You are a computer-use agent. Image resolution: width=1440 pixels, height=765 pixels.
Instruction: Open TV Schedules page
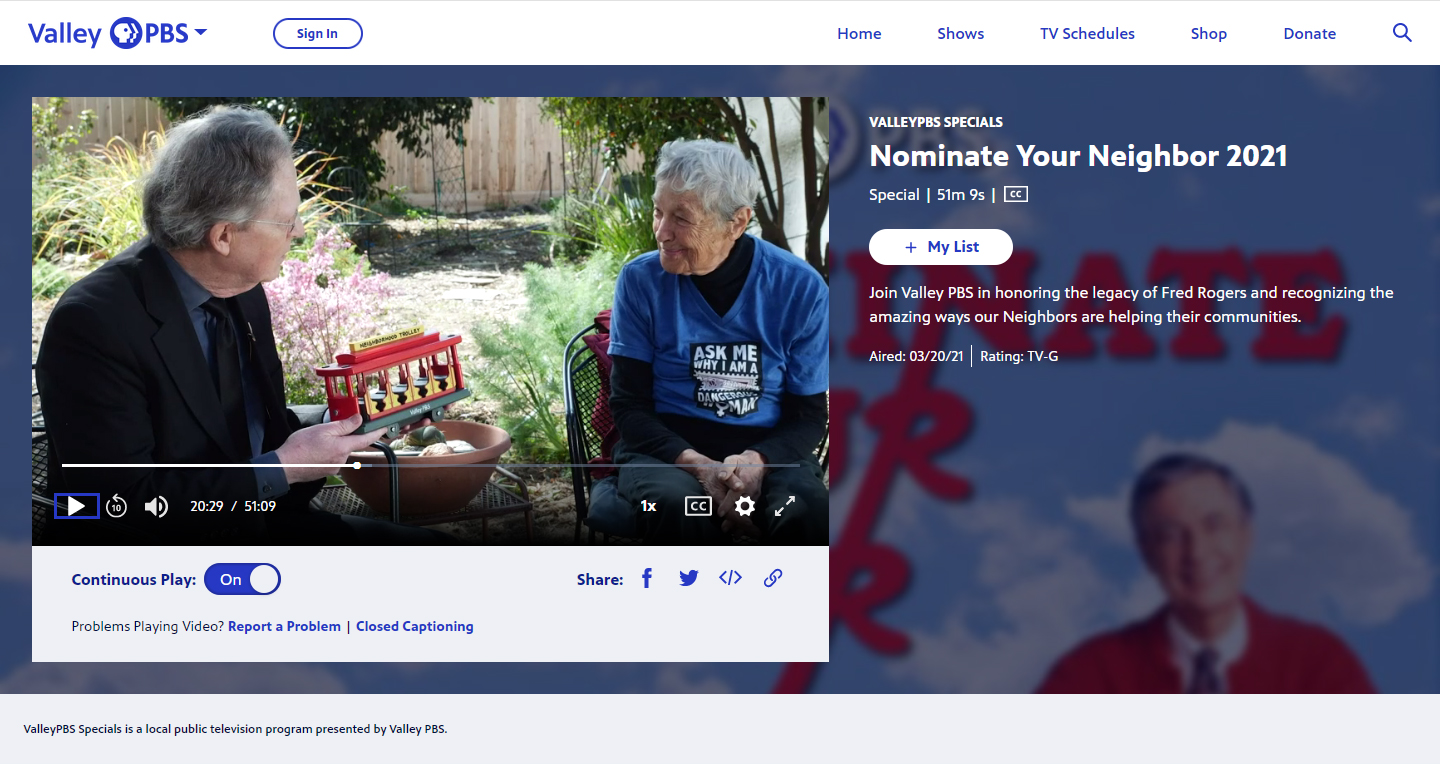(1087, 33)
